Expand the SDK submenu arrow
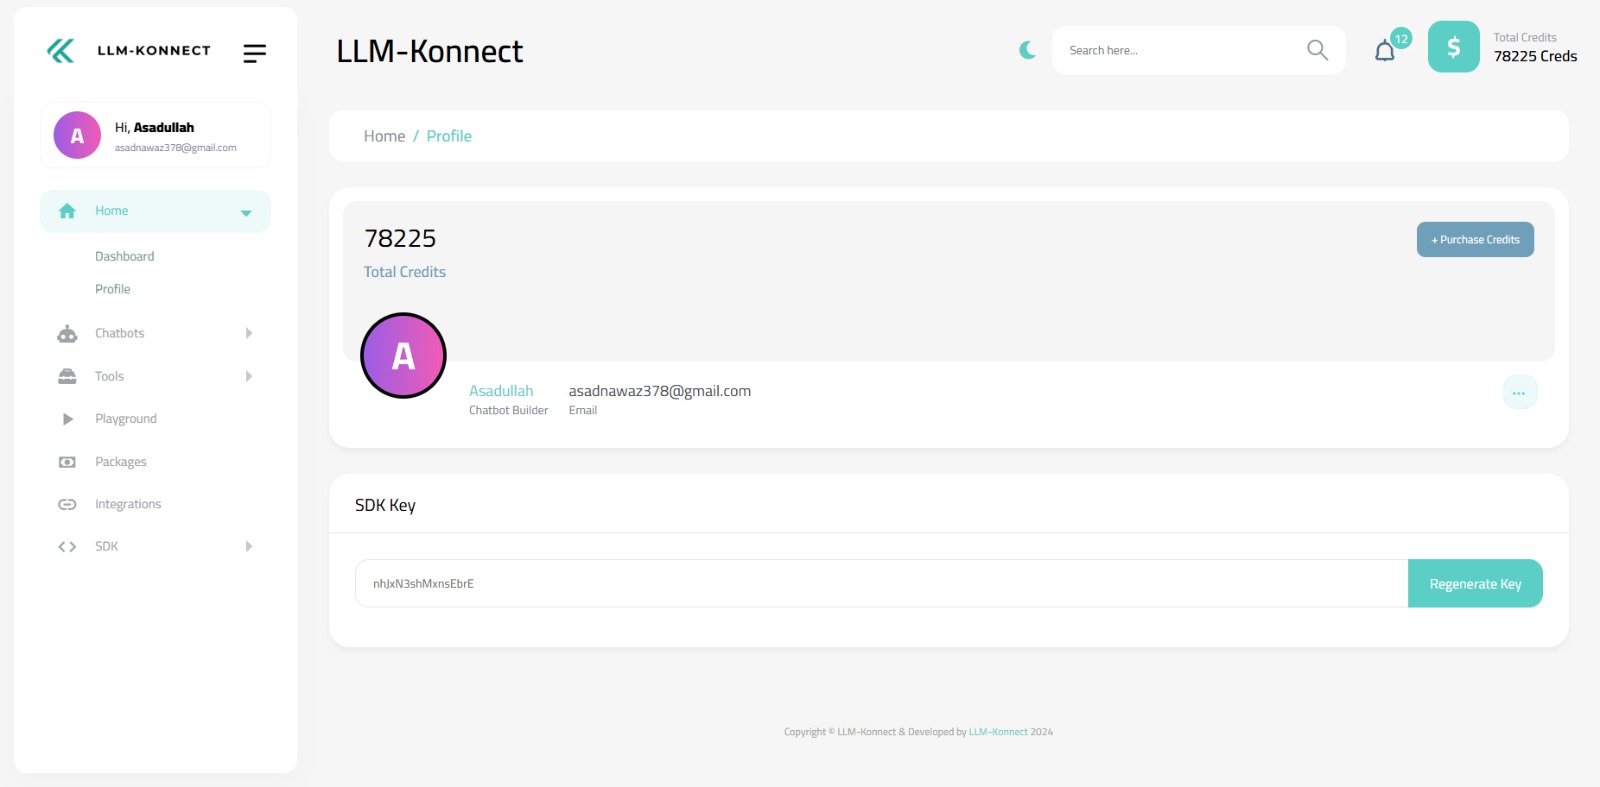The width and height of the screenshot is (1600, 787). click(249, 547)
